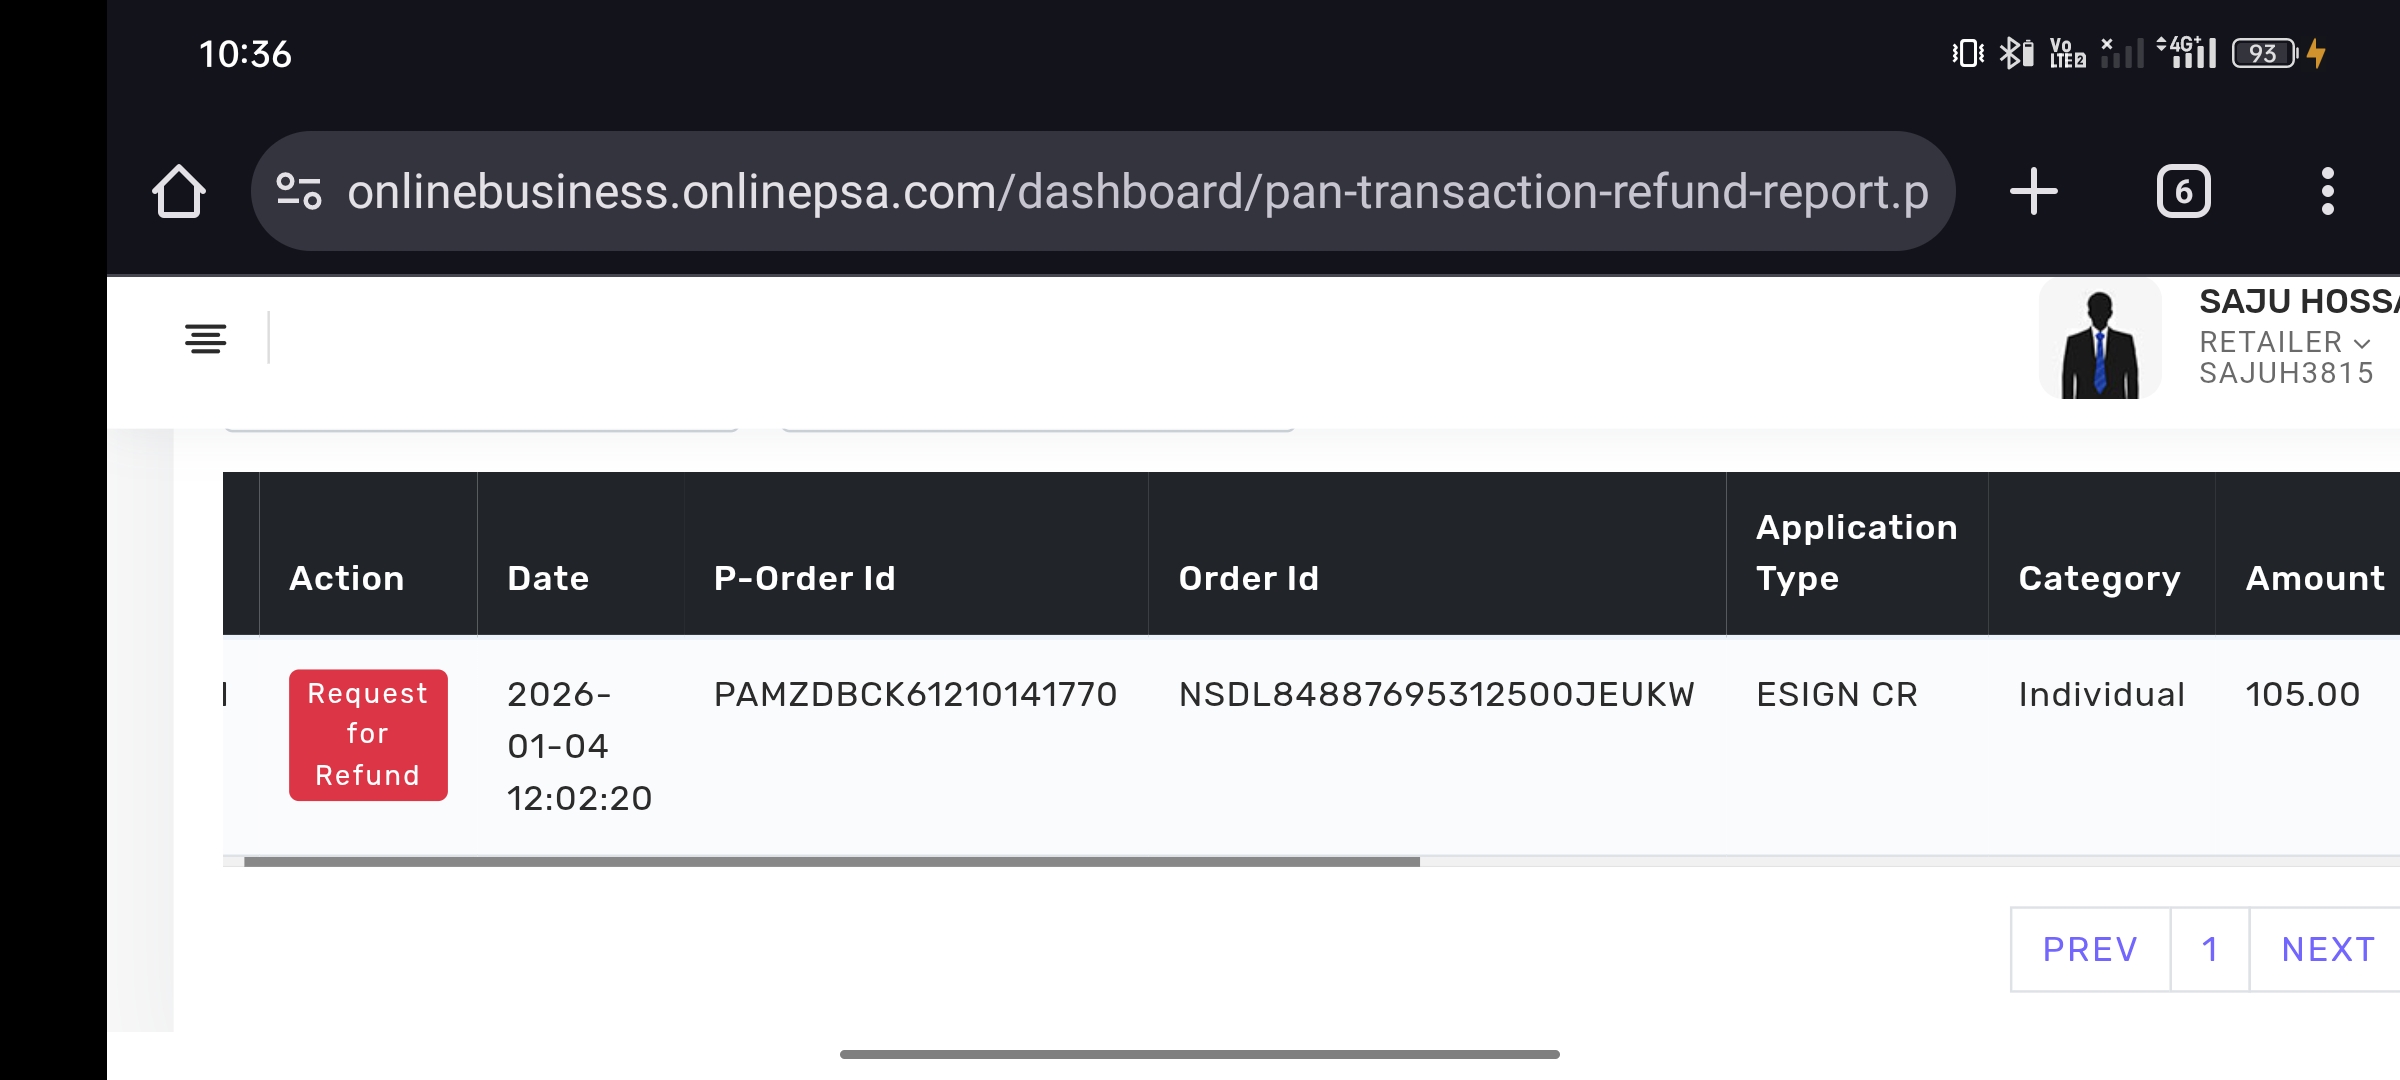Click the horizontal table scrollbar
The width and height of the screenshot is (2400, 1080).
pos(831,861)
